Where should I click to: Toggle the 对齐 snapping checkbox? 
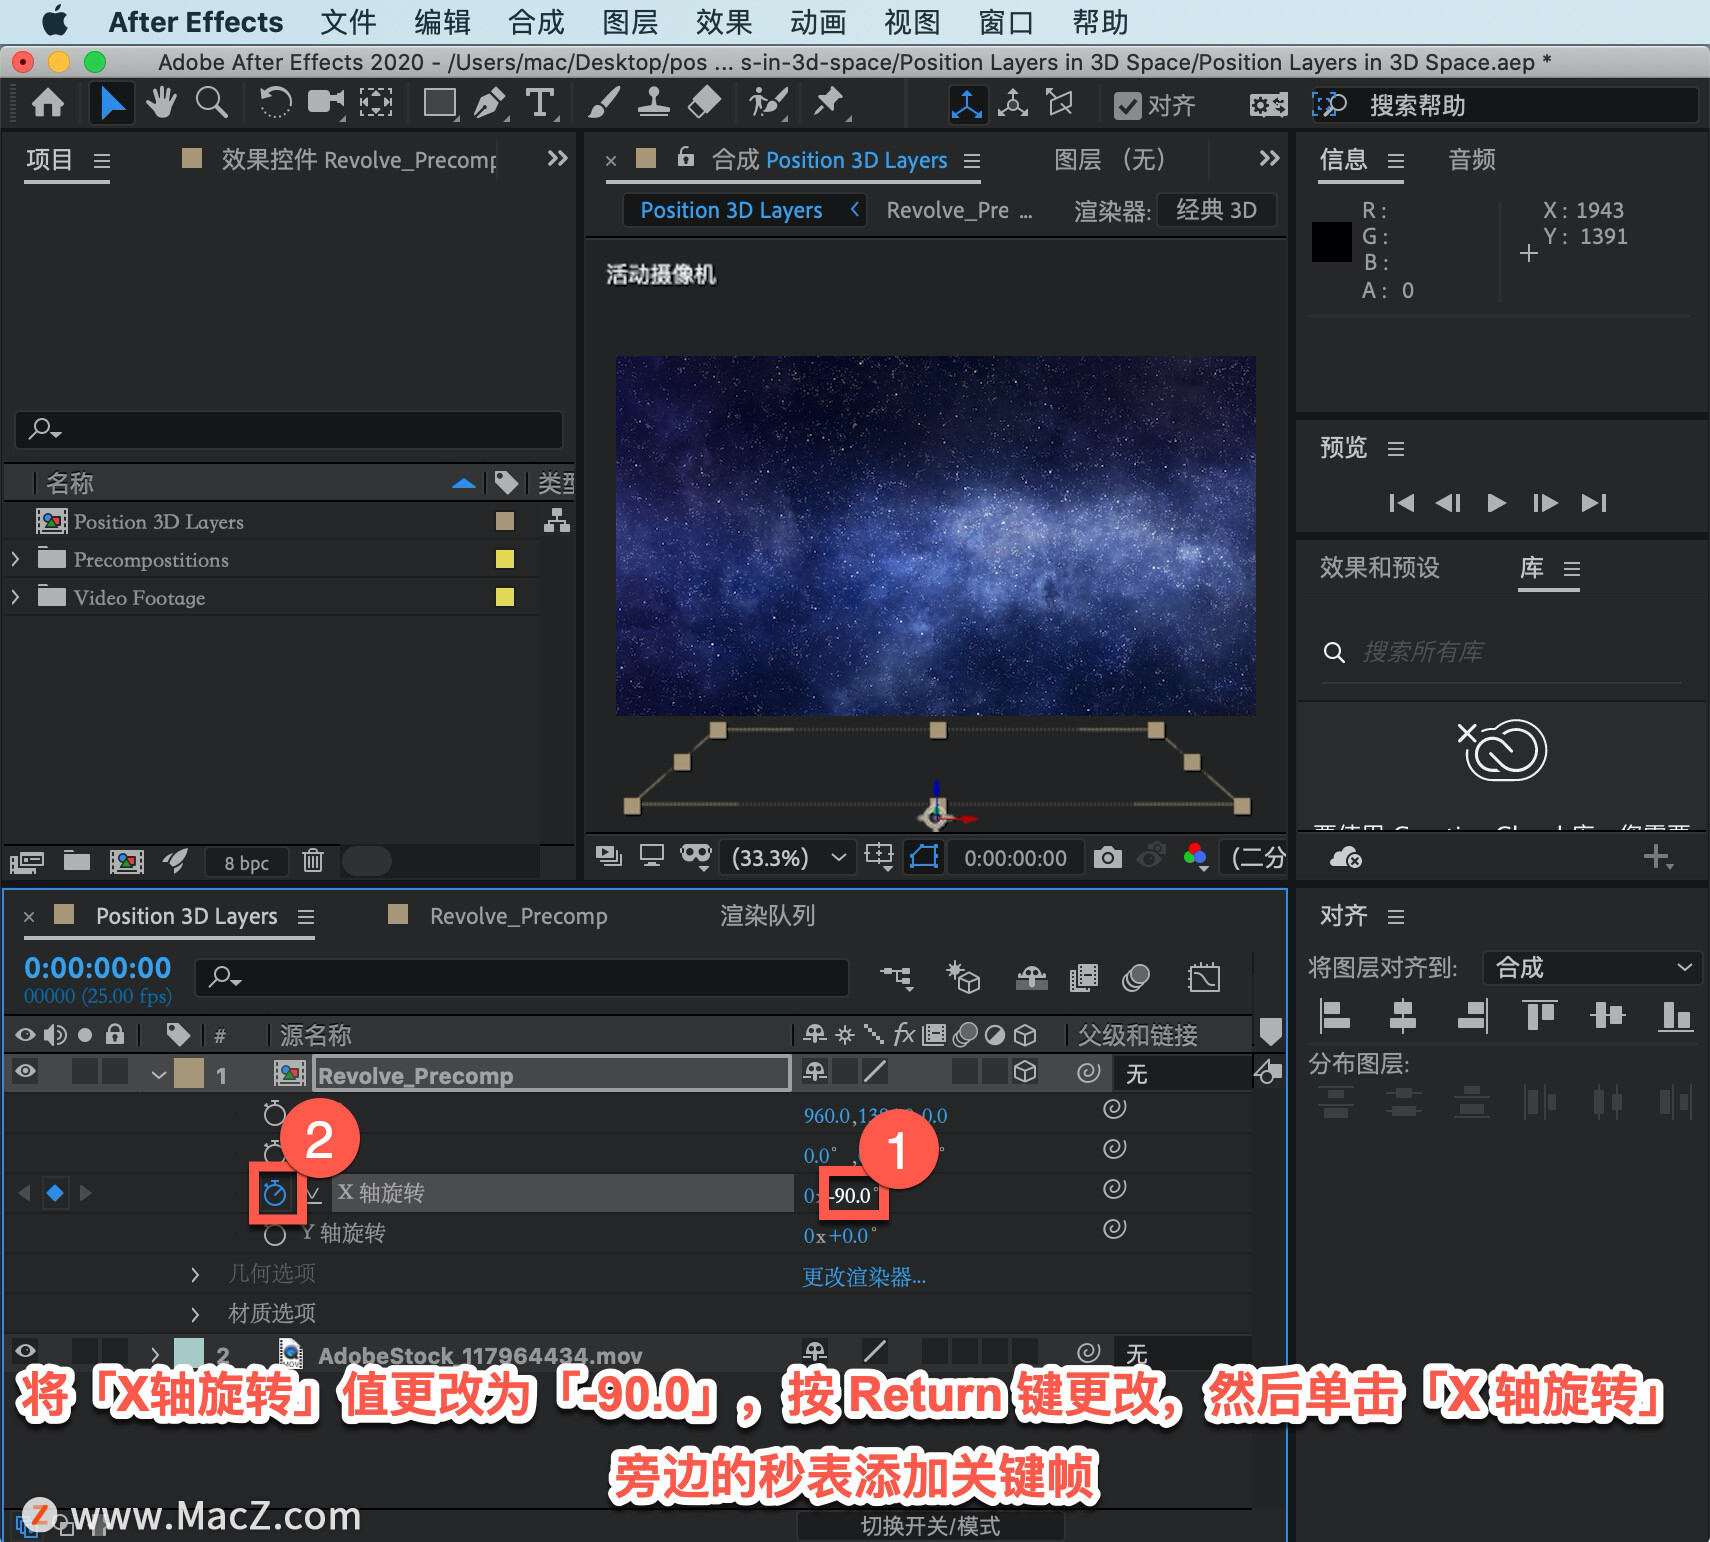(x=1128, y=105)
